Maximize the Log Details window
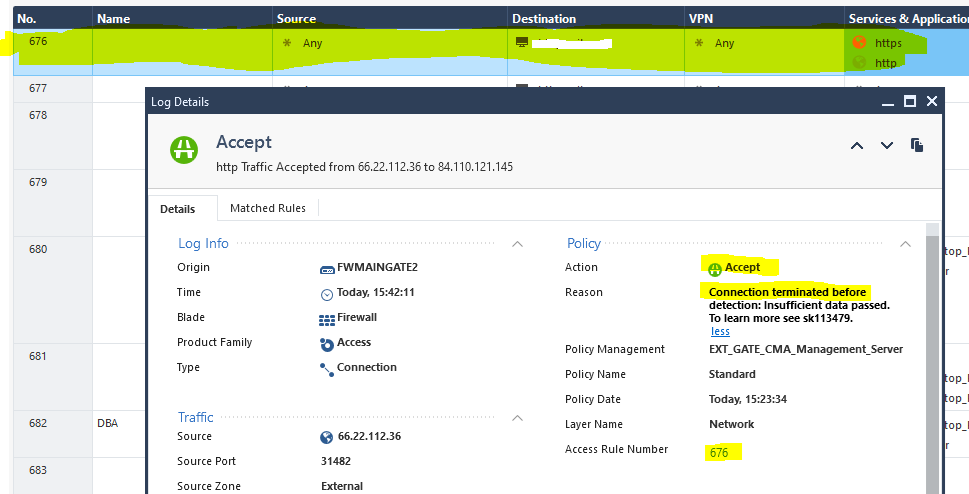This screenshot has height=494, width=969. click(909, 102)
